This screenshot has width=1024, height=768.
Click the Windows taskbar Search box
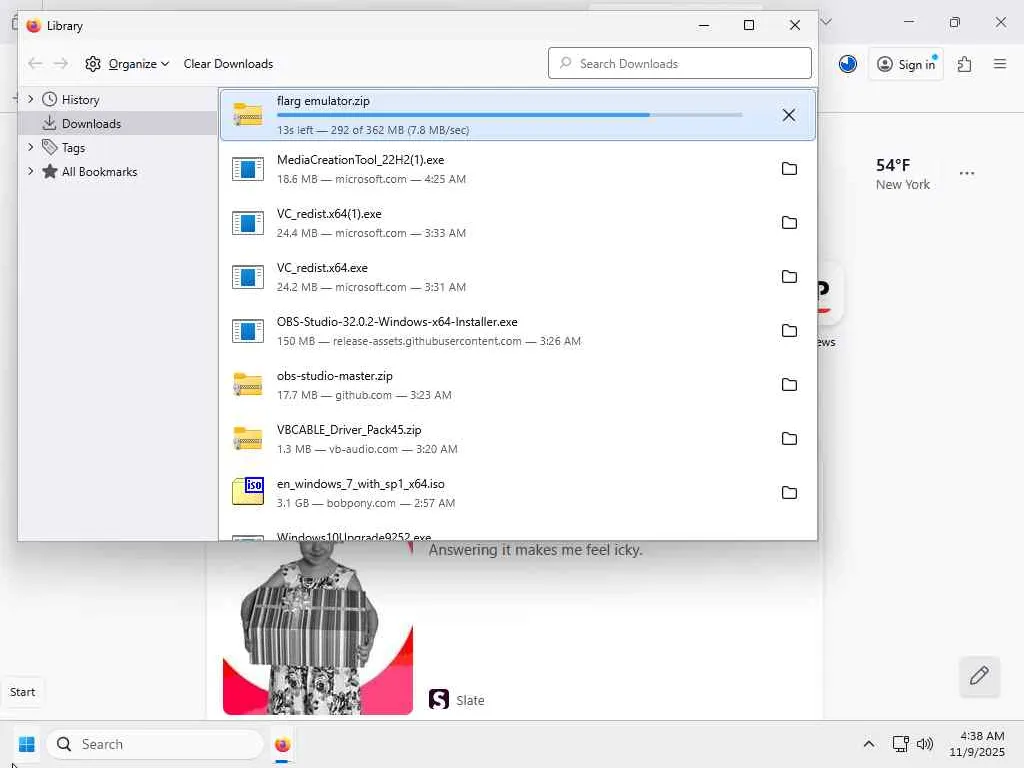coord(155,744)
